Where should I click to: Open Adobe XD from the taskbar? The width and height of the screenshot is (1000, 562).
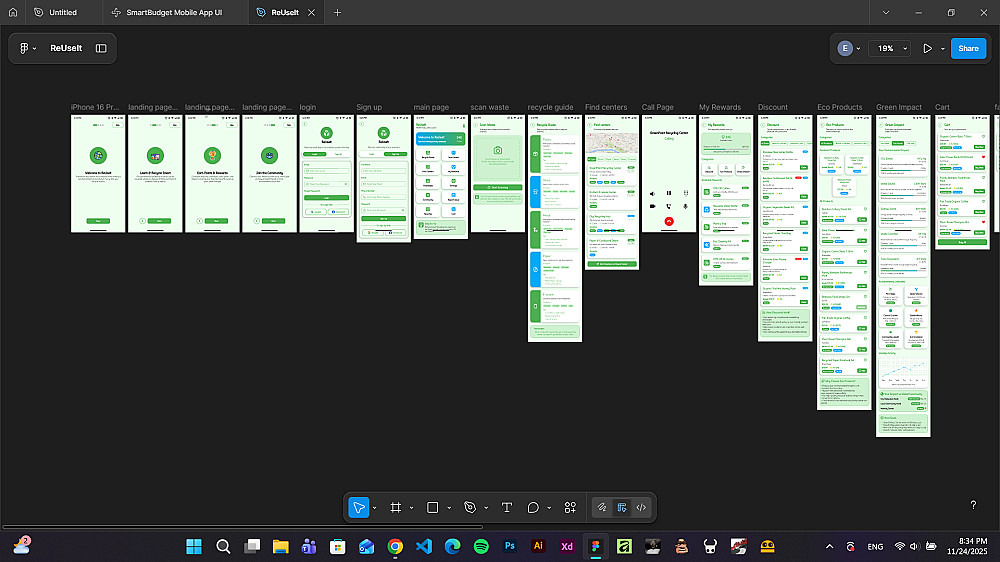coord(567,546)
